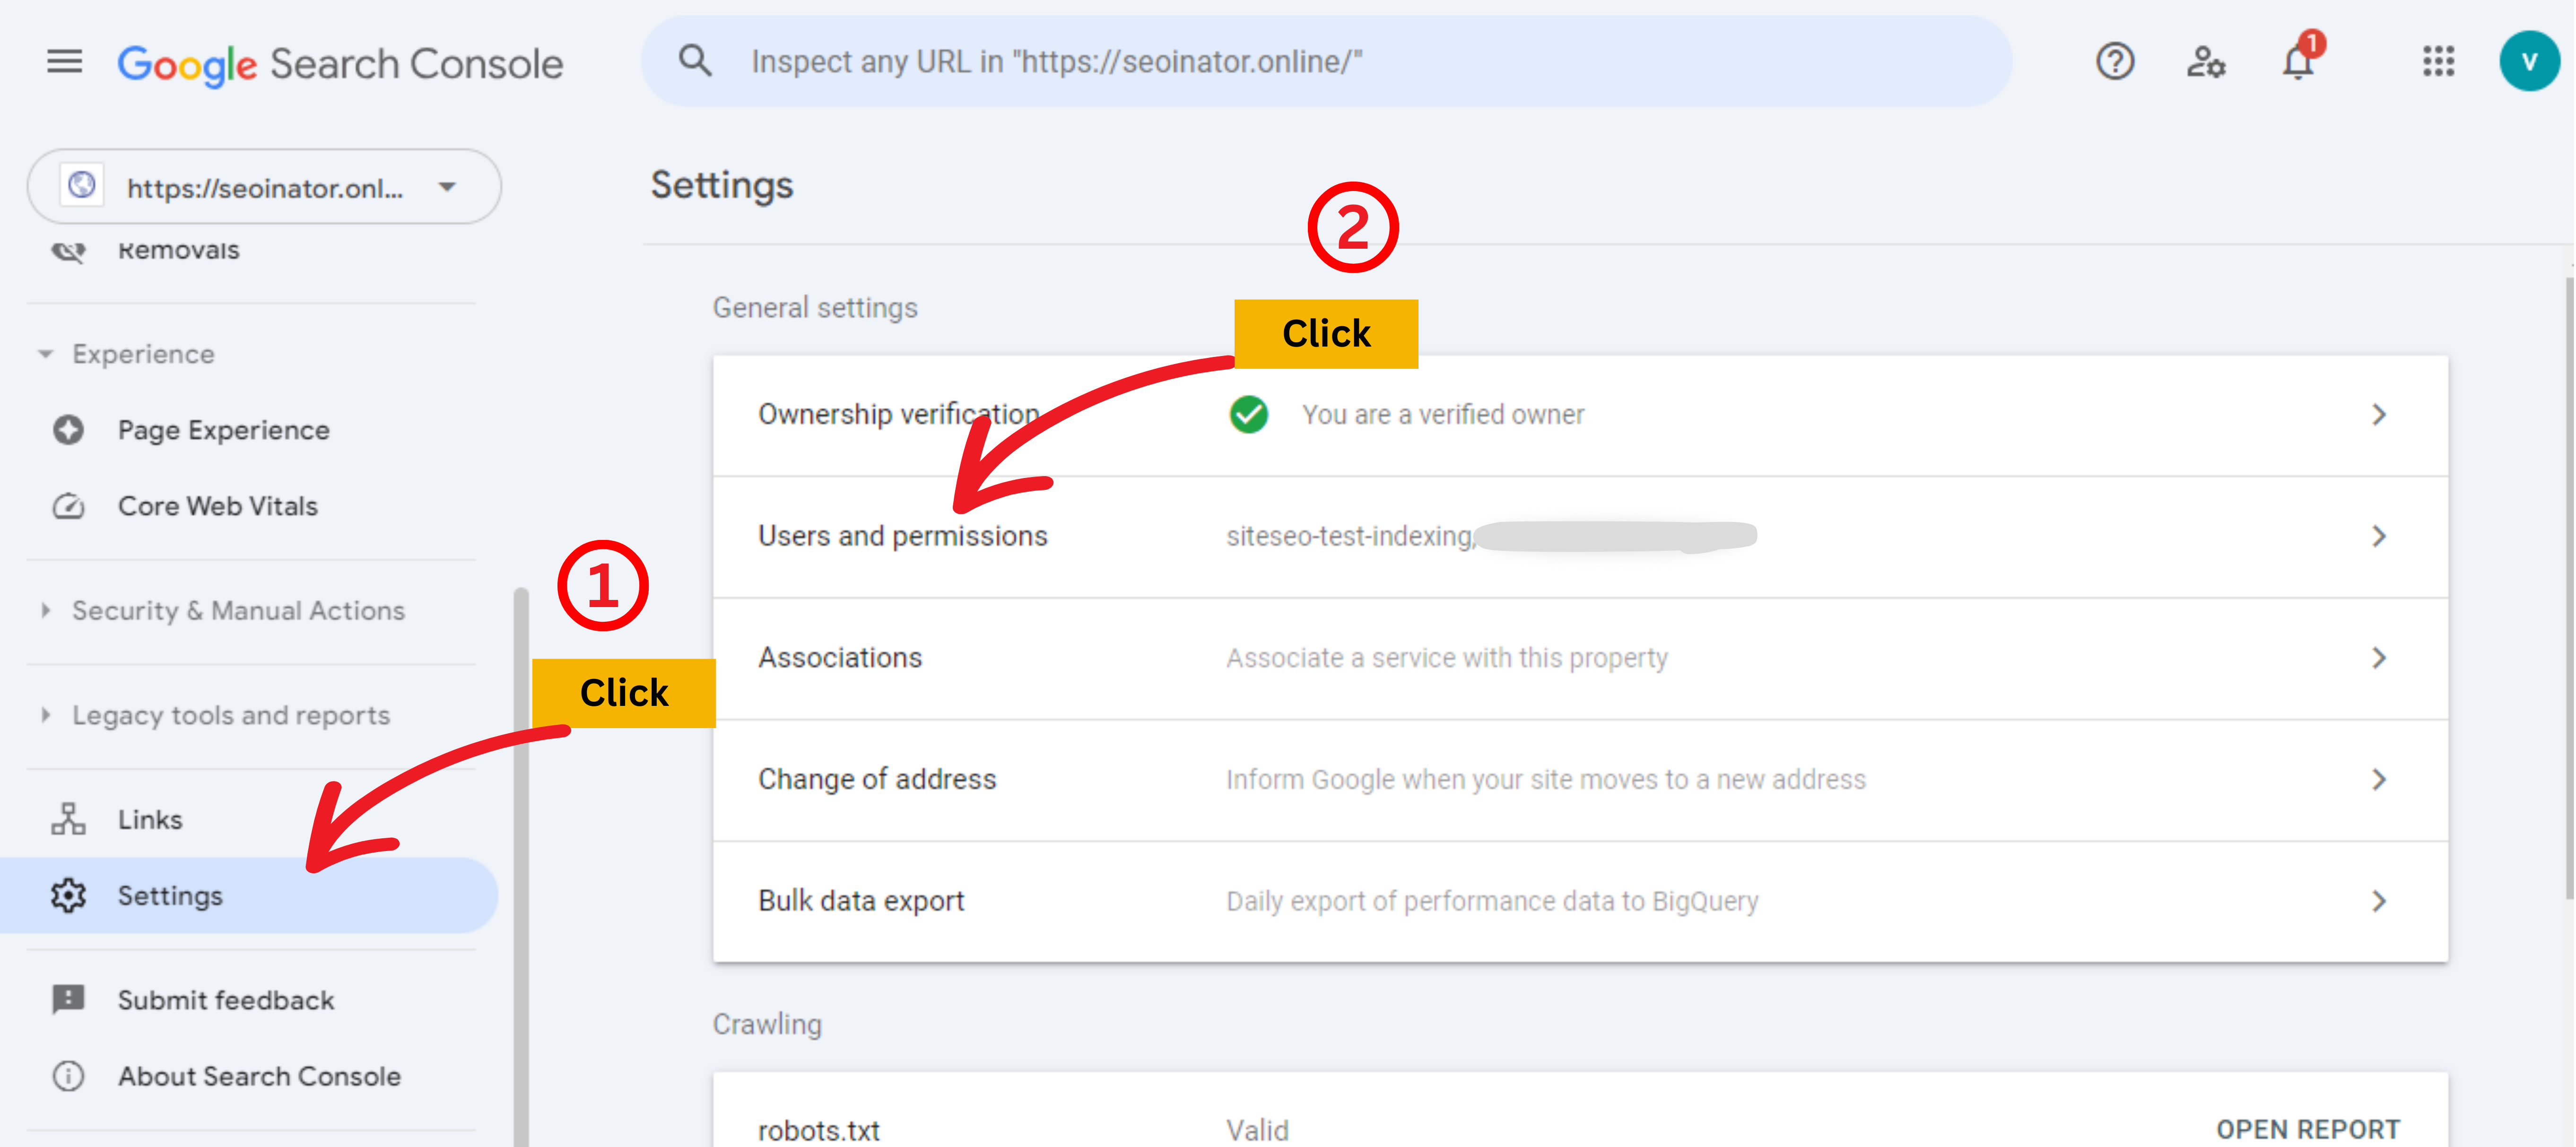Open Ownership verification setting
The image size is (2576, 1147).
click(1580, 415)
